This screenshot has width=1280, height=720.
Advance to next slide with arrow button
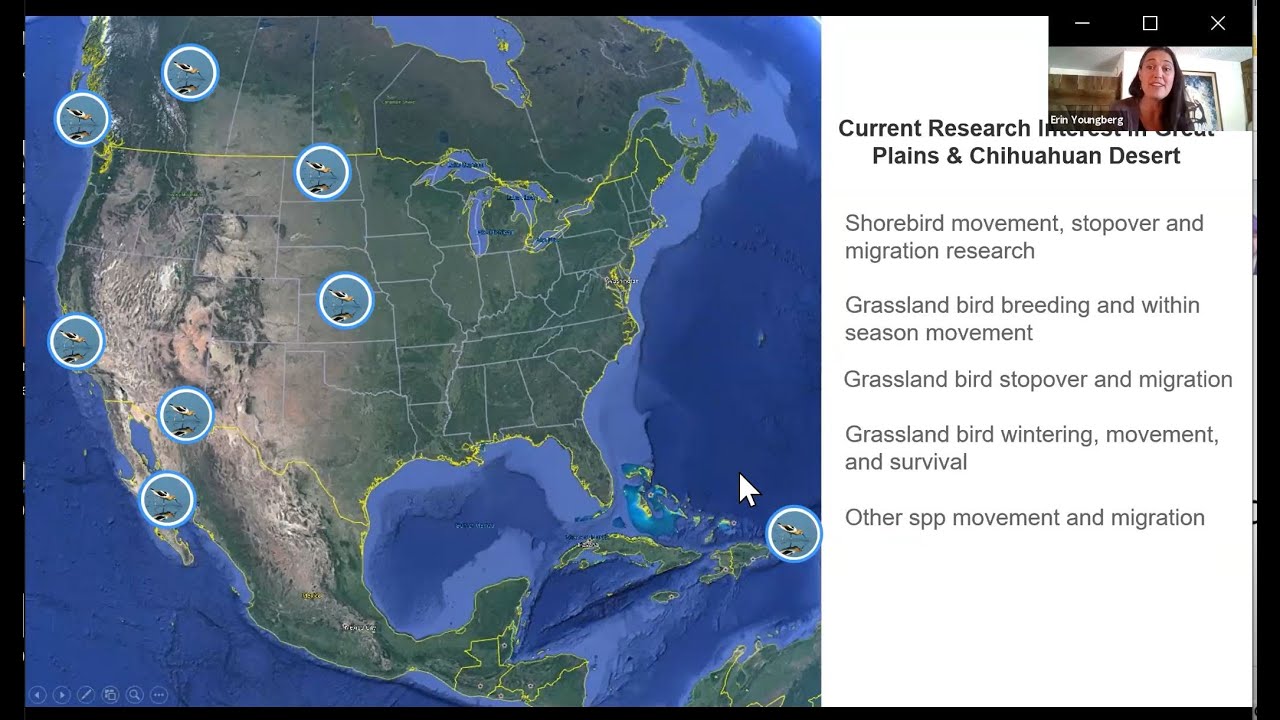pos(62,694)
